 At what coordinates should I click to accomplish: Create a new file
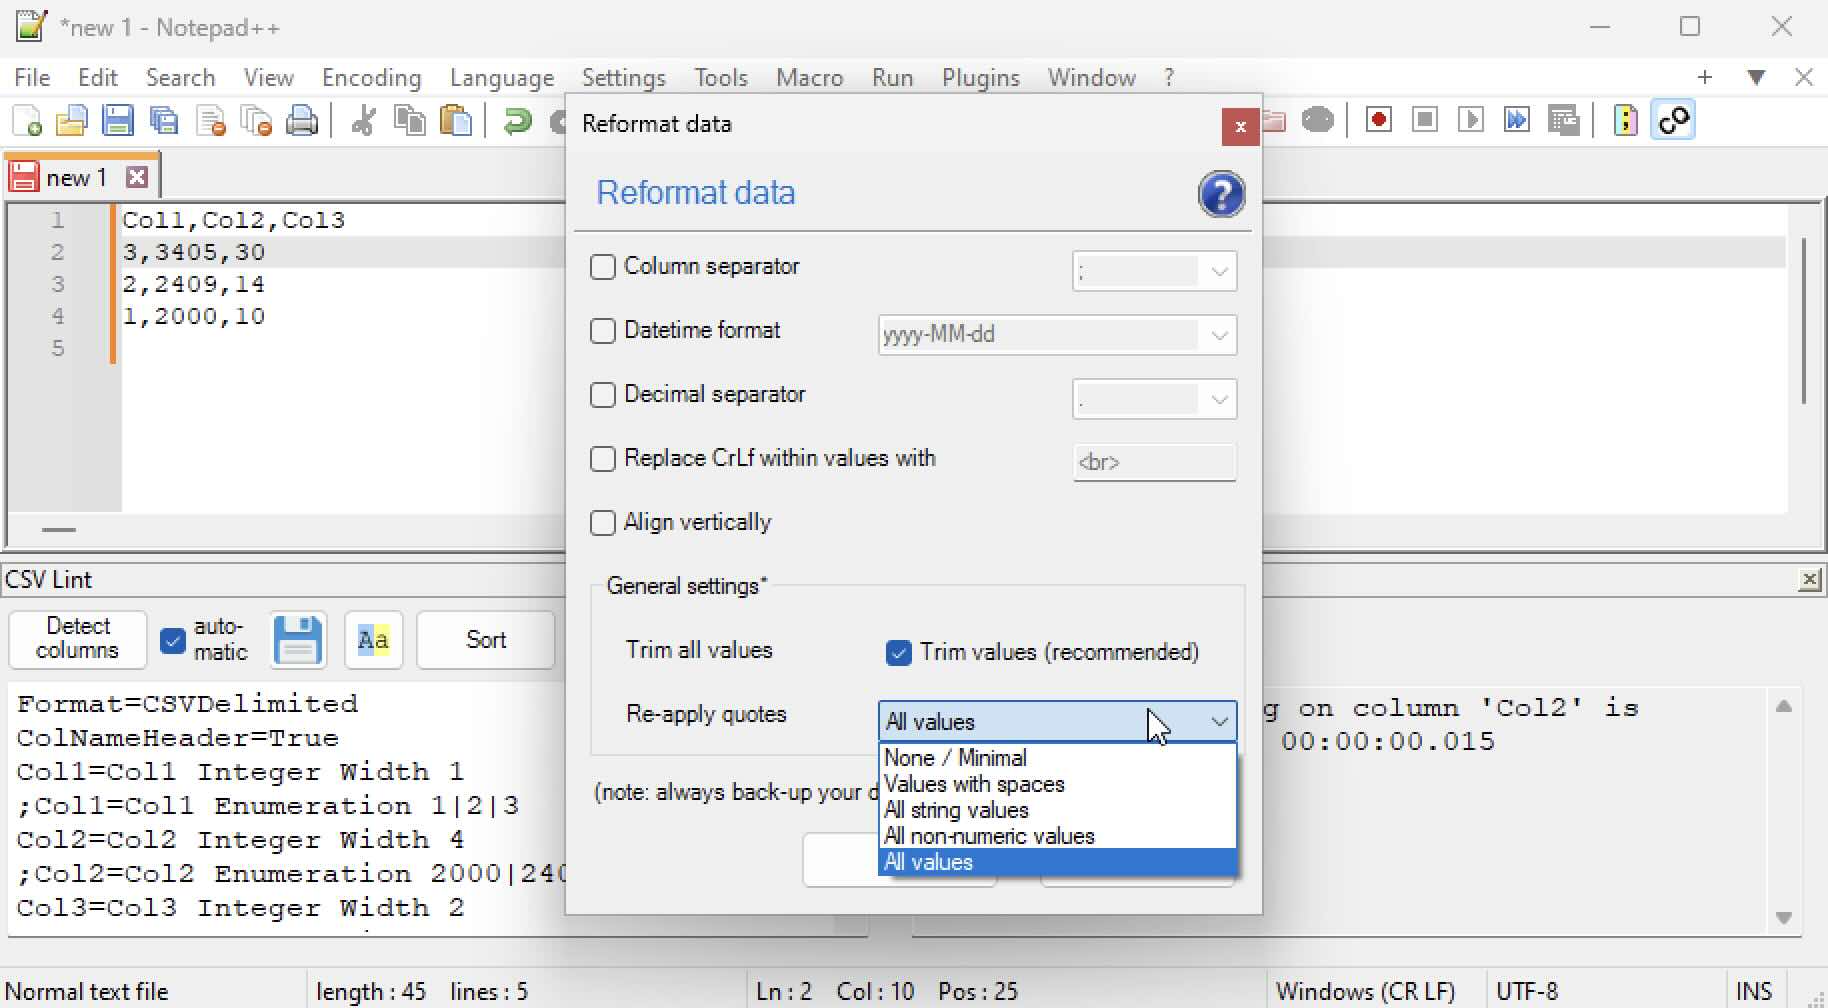[25, 120]
